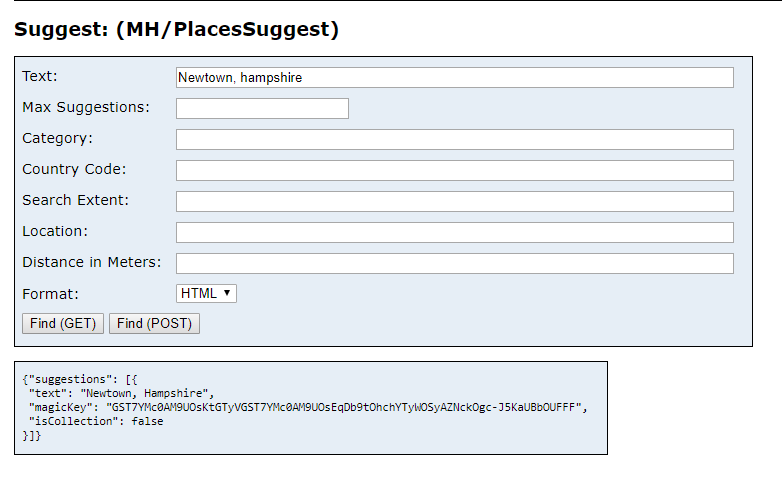
Task: Click the Country Code label
Action: [x=74, y=169]
